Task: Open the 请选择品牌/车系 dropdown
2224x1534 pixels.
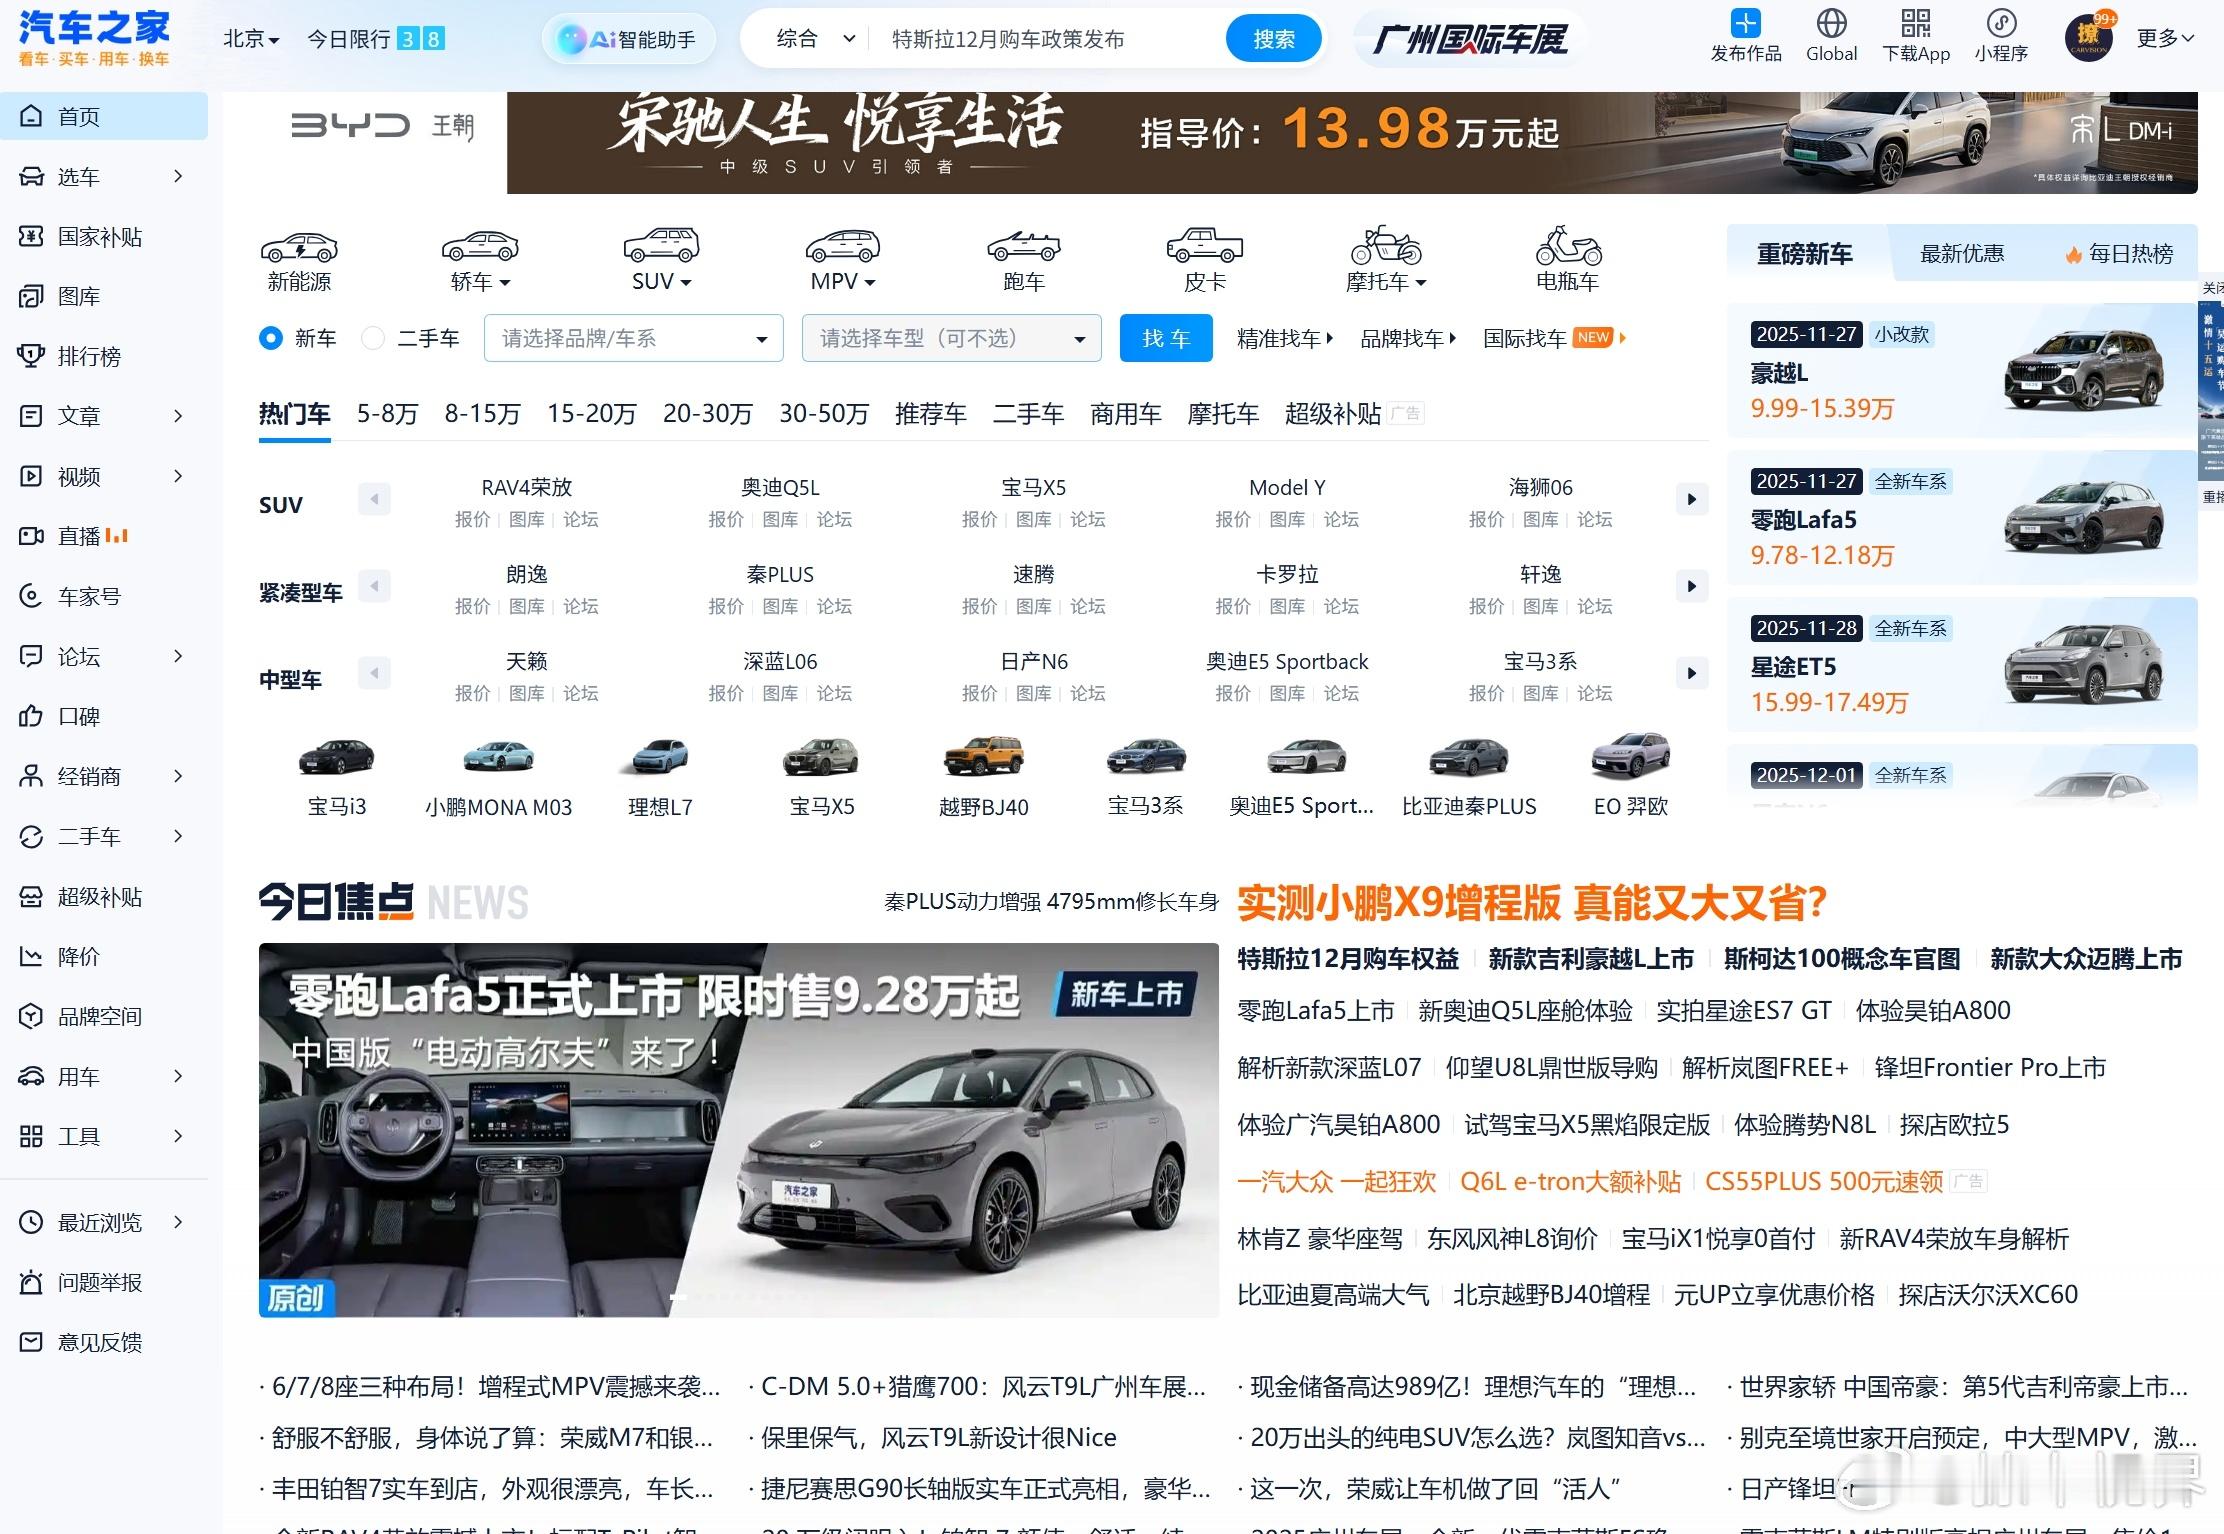Action: point(633,339)
